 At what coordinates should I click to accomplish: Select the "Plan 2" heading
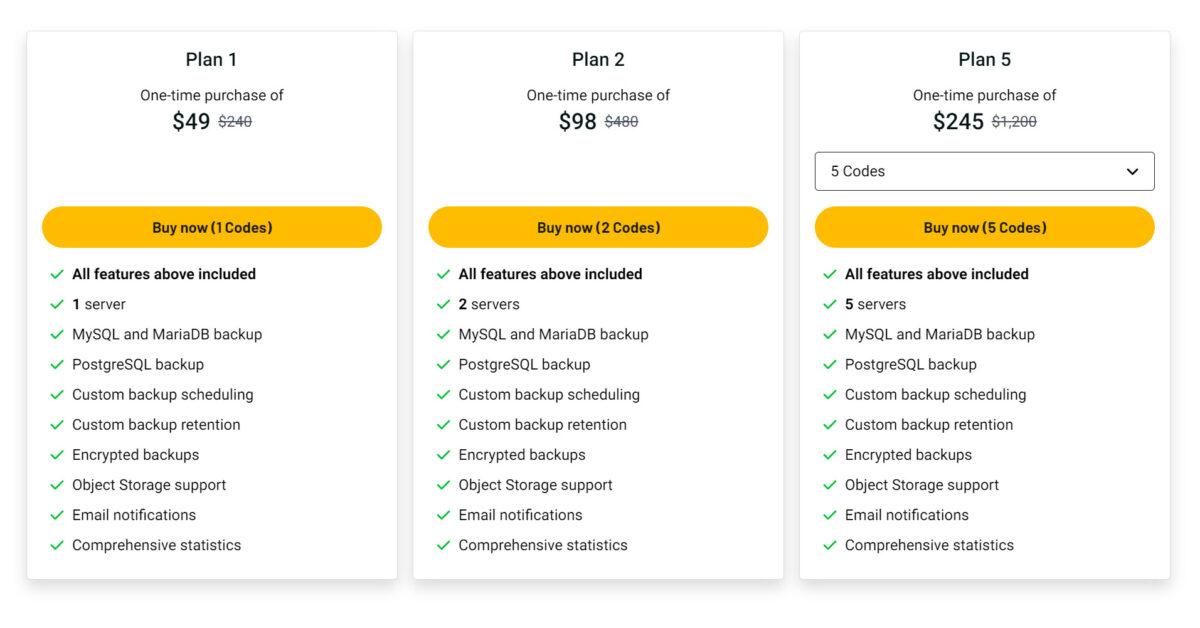[x=598, y=59]
